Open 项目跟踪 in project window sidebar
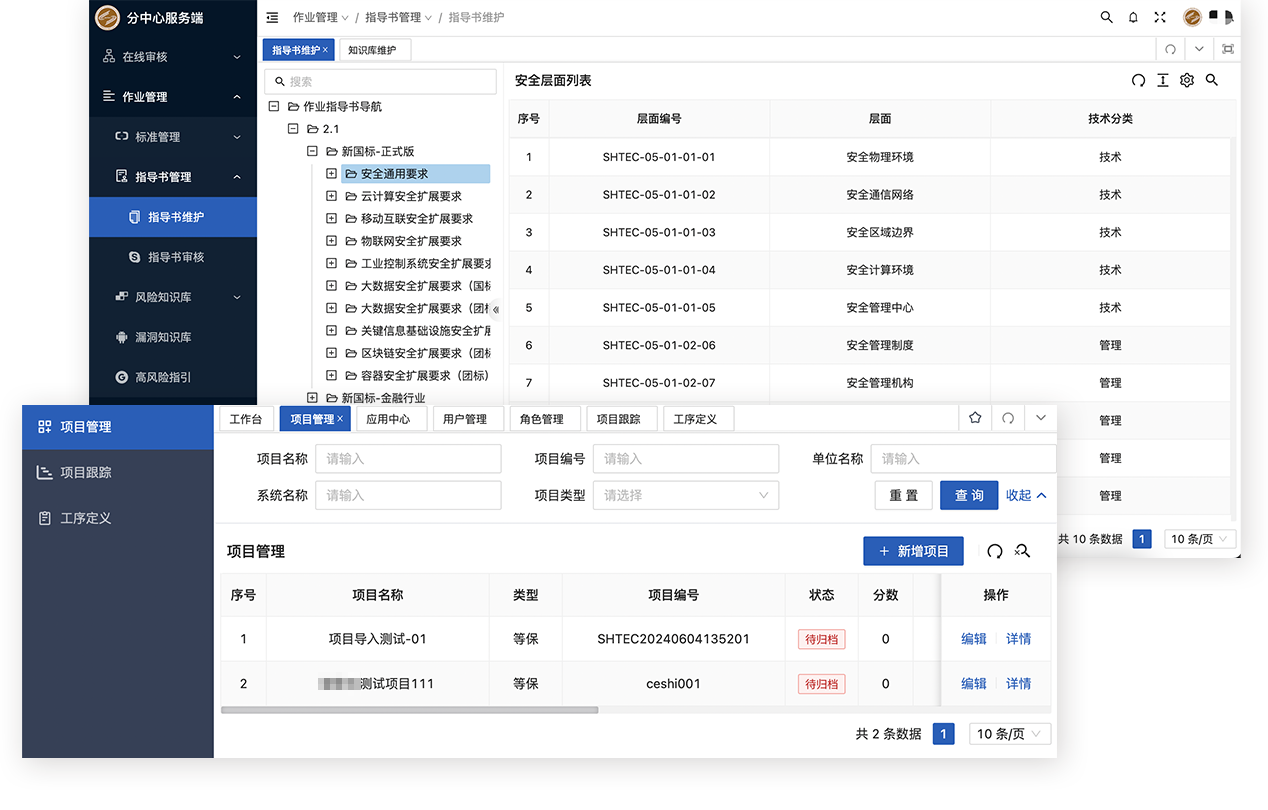The height and width of the screenshot is (810, 1268). click(x=118, y=472)
